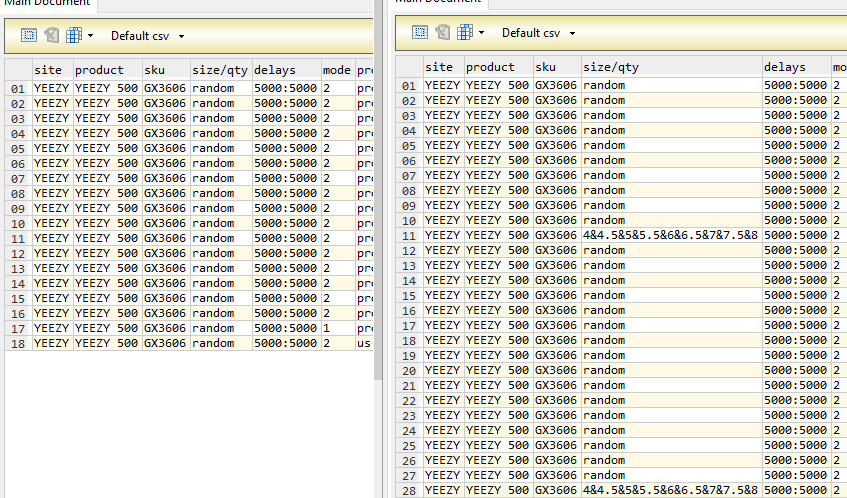Click 'YEEZY 500' product cell in right pane row 06
Screen dimensions: 847x498
click(499, 160)
